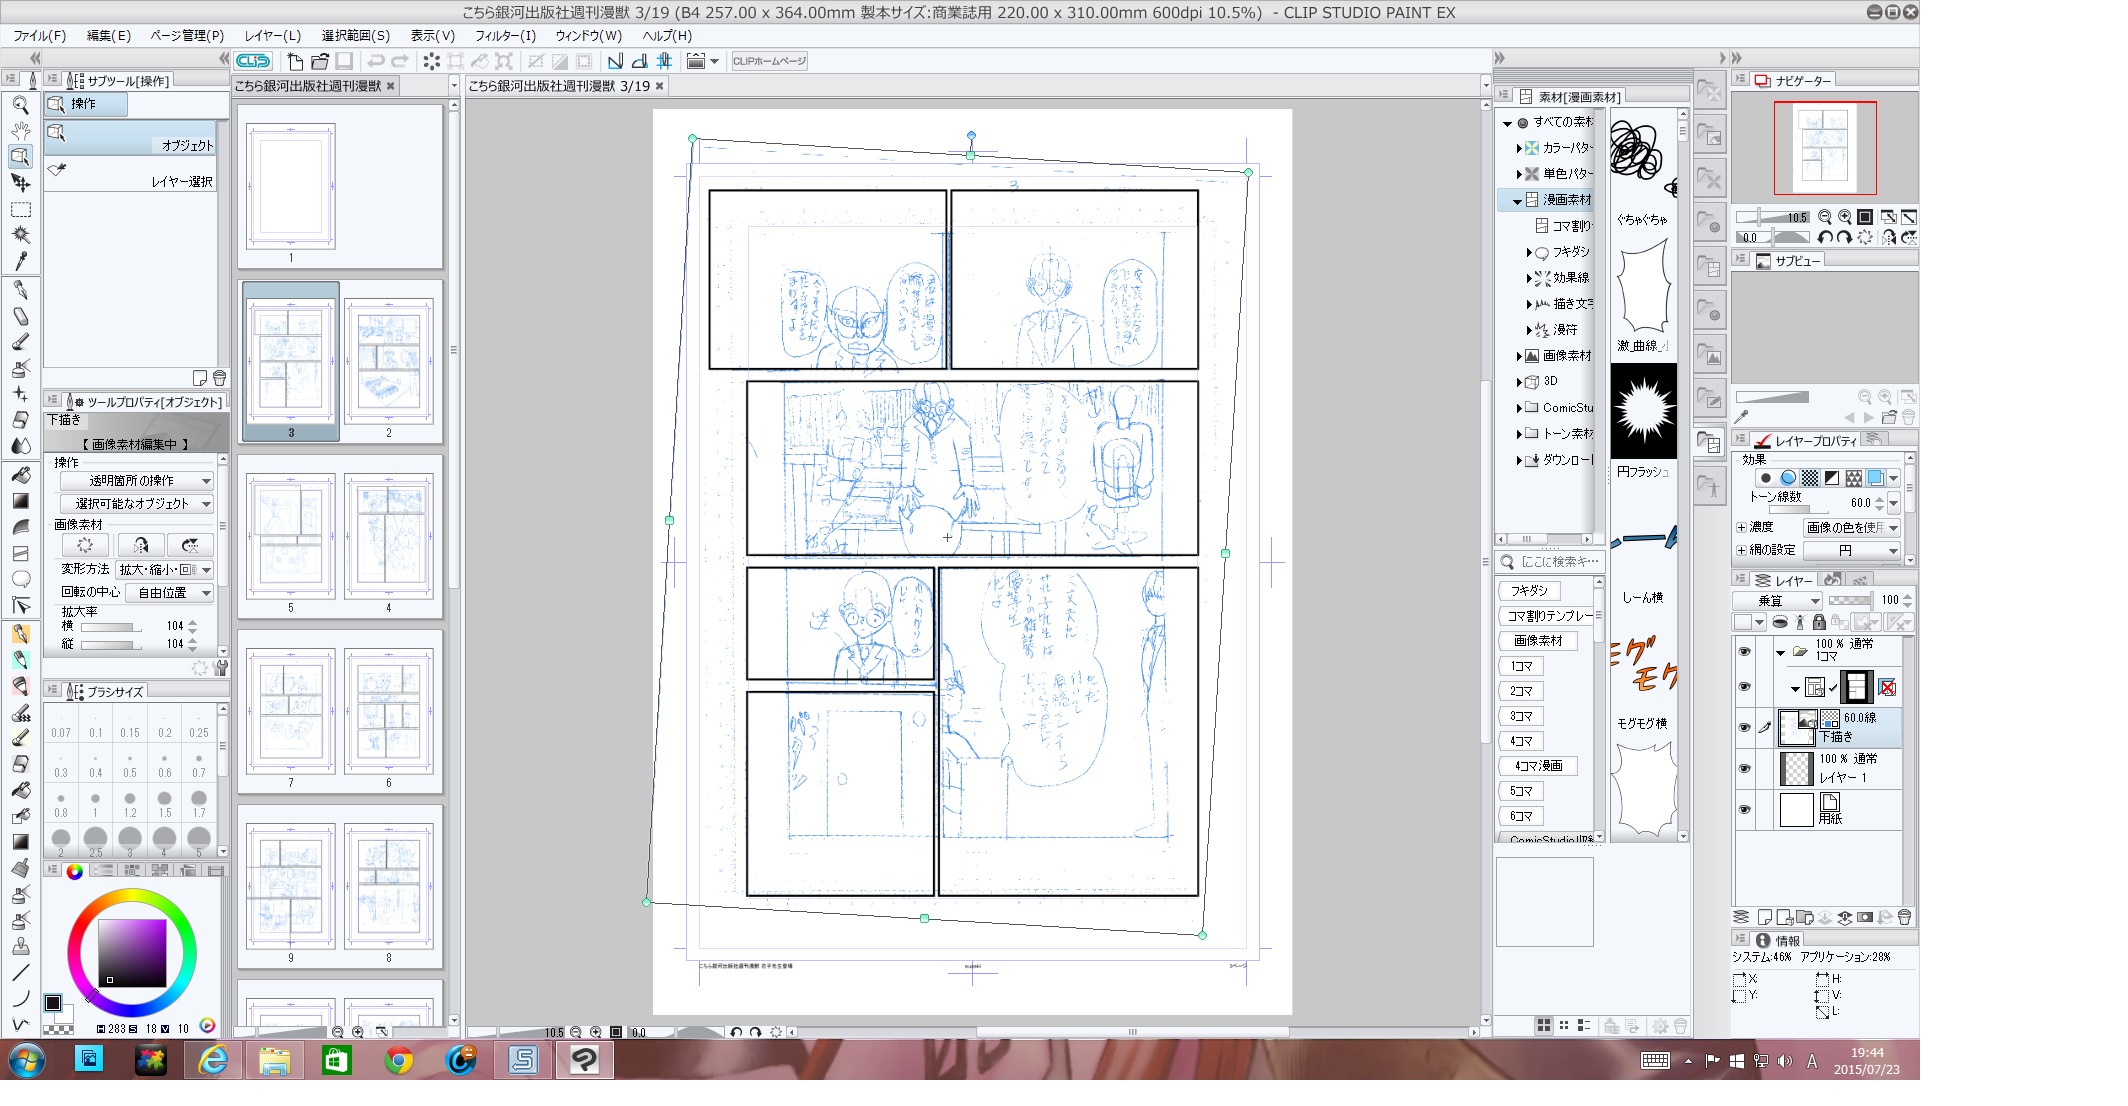2128x1106 pixels.
Task: Select the Hand move tool
Action: [x=20, y=130]
